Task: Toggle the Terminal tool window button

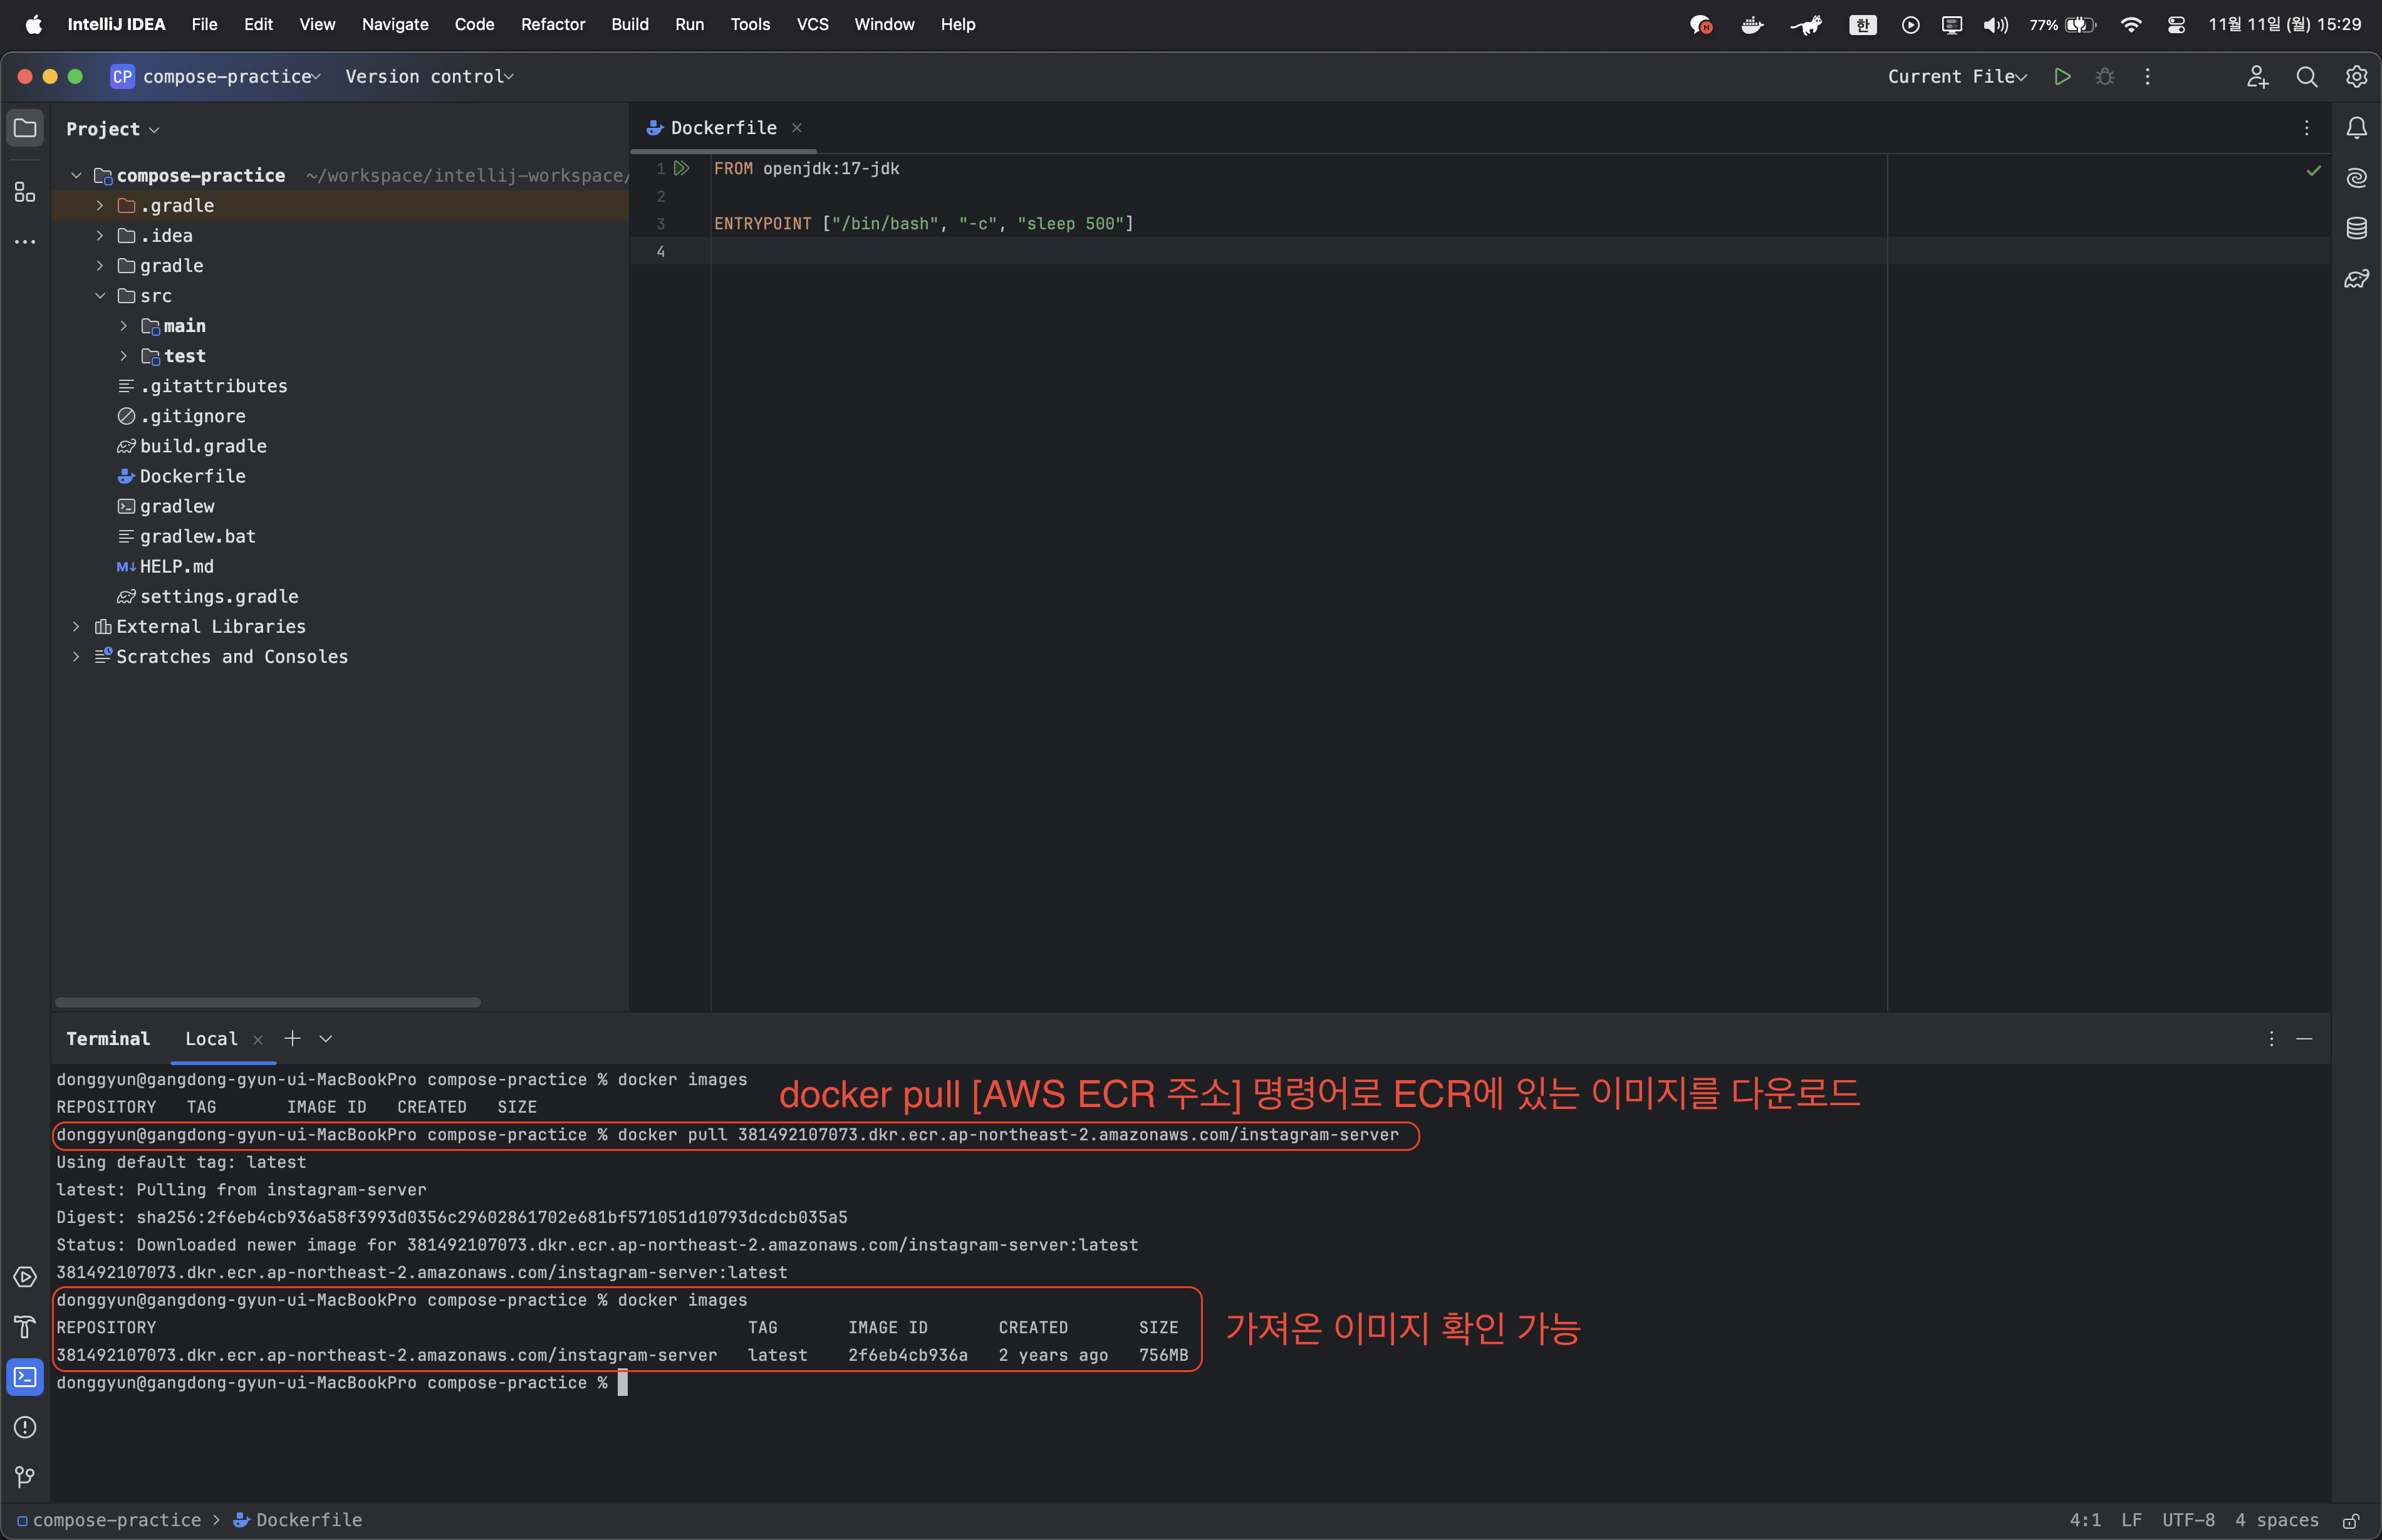Action: point(25,1377)
